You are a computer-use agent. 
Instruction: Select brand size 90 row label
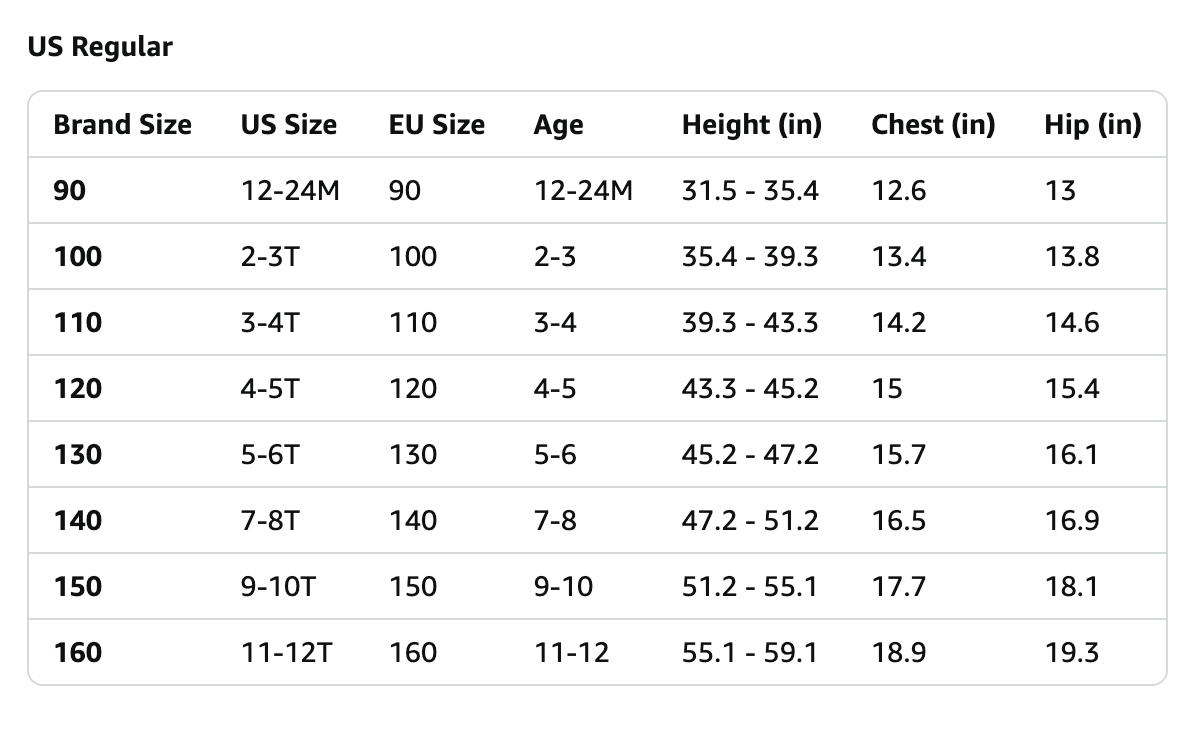click(70, 191)
